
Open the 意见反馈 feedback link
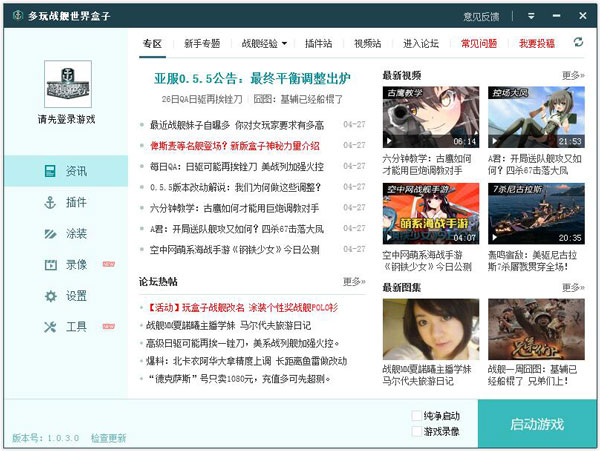pos(480,17)
